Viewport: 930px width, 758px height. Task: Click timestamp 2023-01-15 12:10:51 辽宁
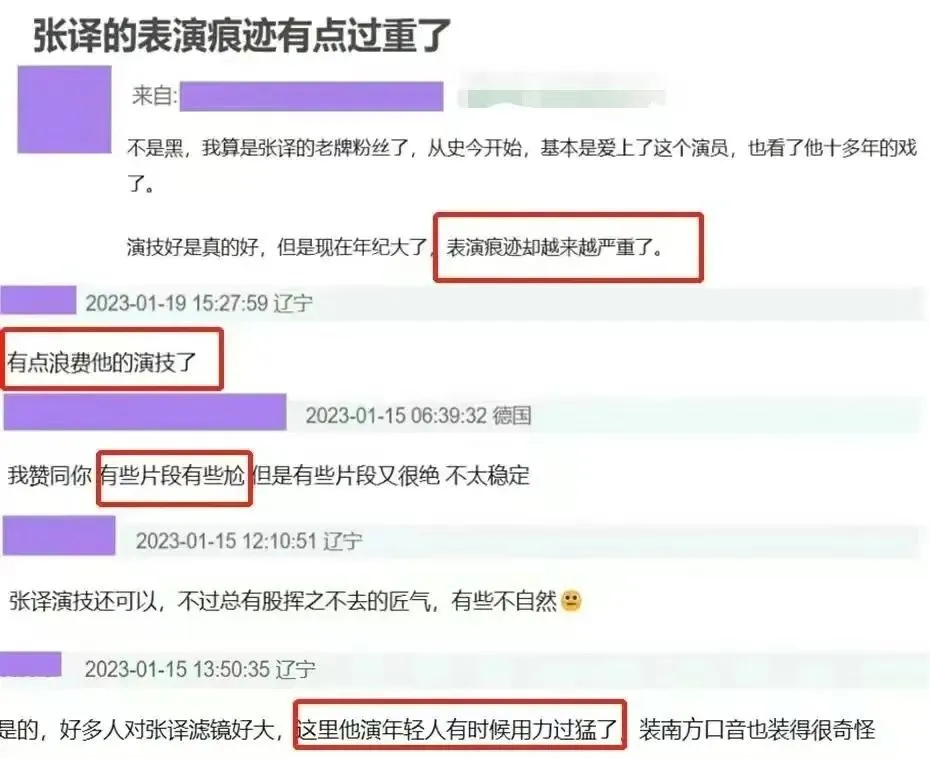click(x=249, y=541)
